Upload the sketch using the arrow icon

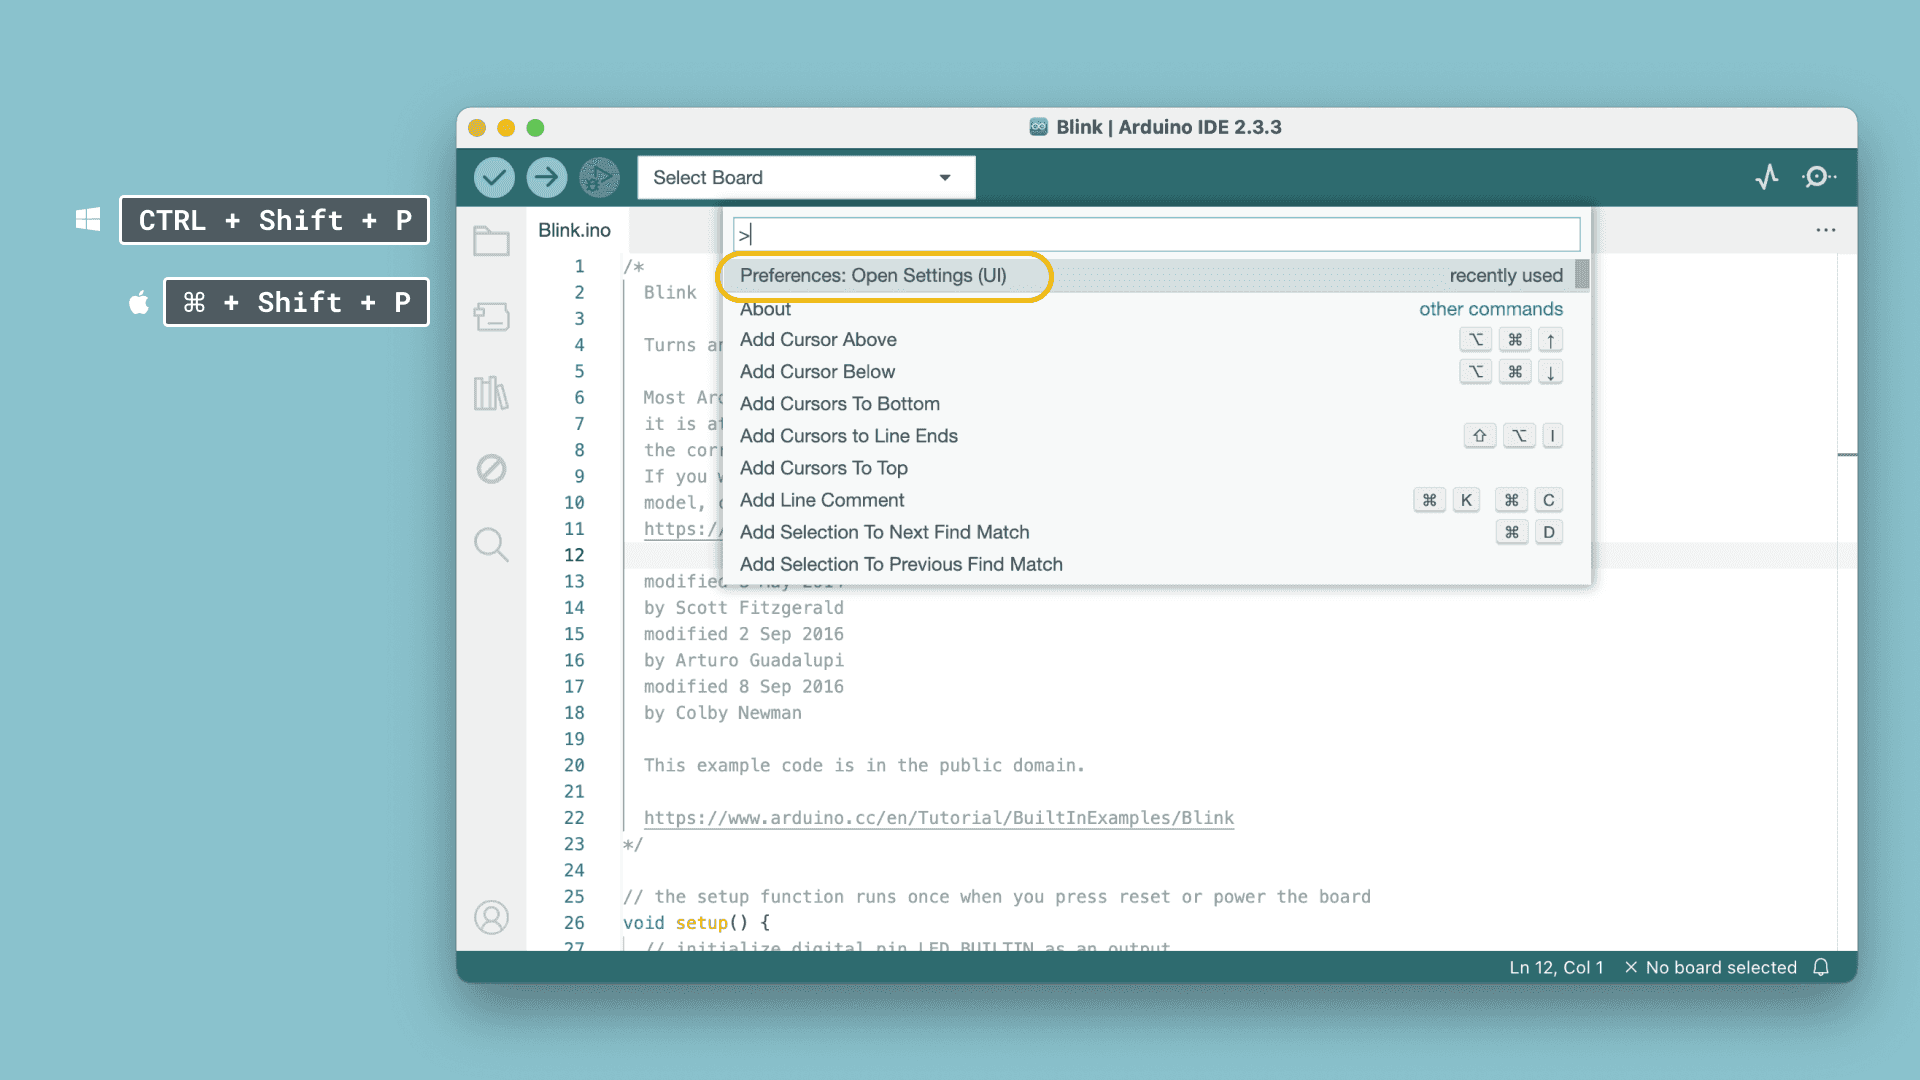(x=546, y=177)
